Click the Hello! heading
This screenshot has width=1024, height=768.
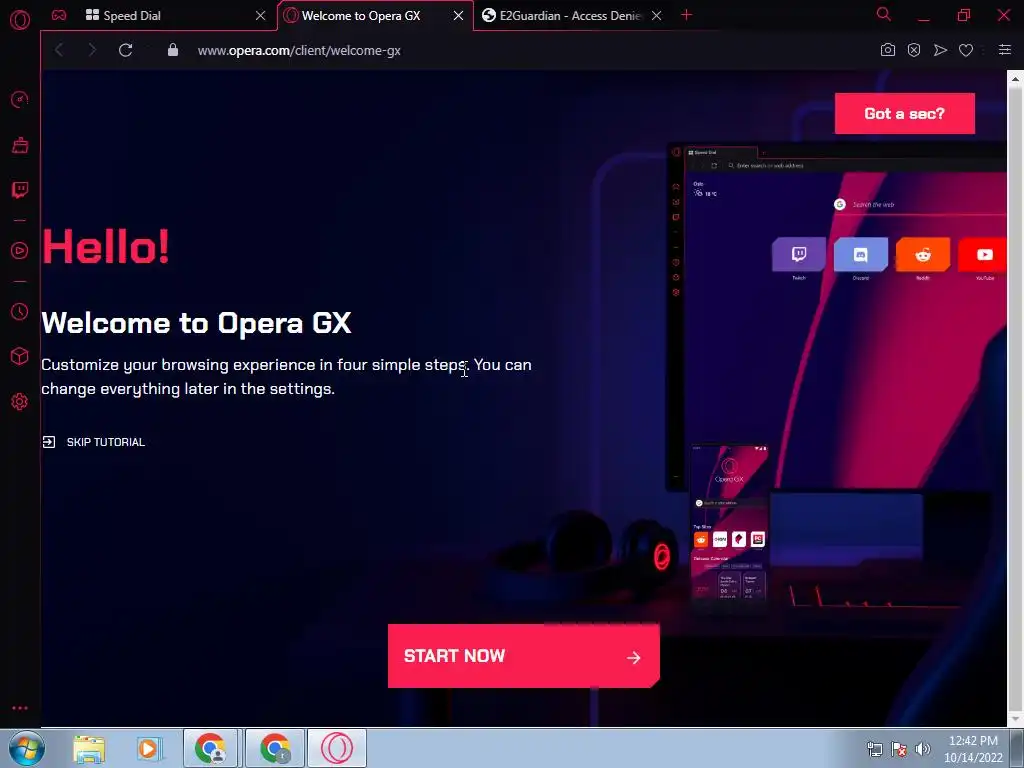coord(106,247)
